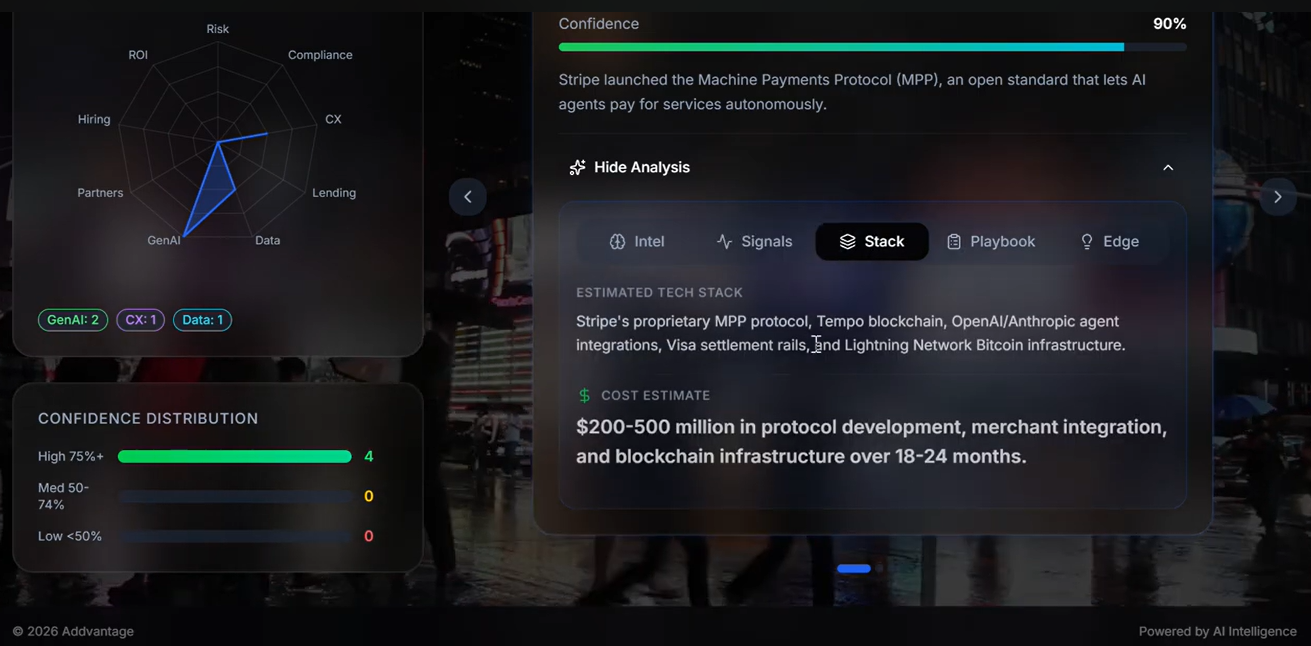Click the High 75%+ green bar
This screenshot has height=646, width=1311.
[234, 456]
